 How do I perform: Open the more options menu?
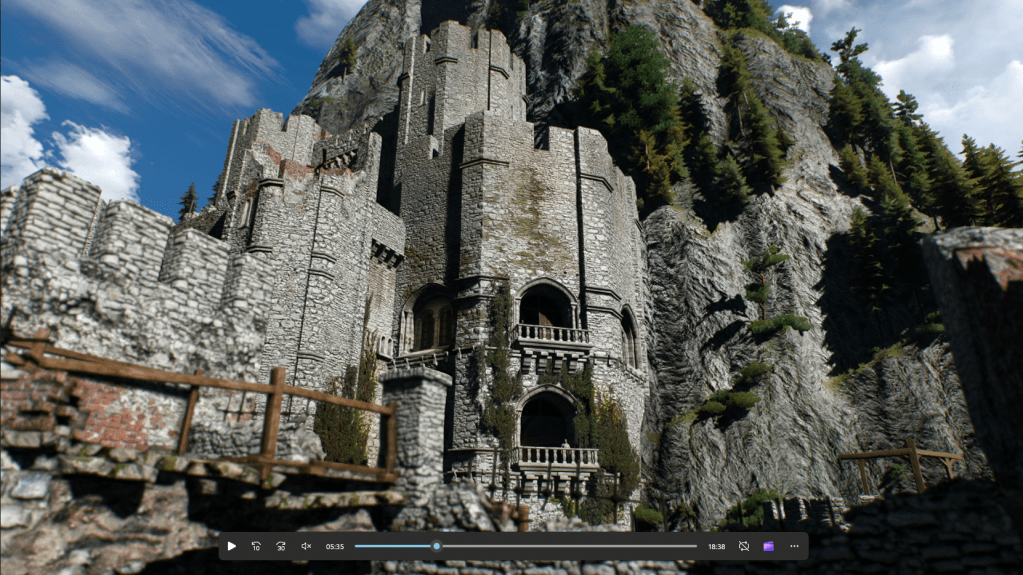[794, 546]
